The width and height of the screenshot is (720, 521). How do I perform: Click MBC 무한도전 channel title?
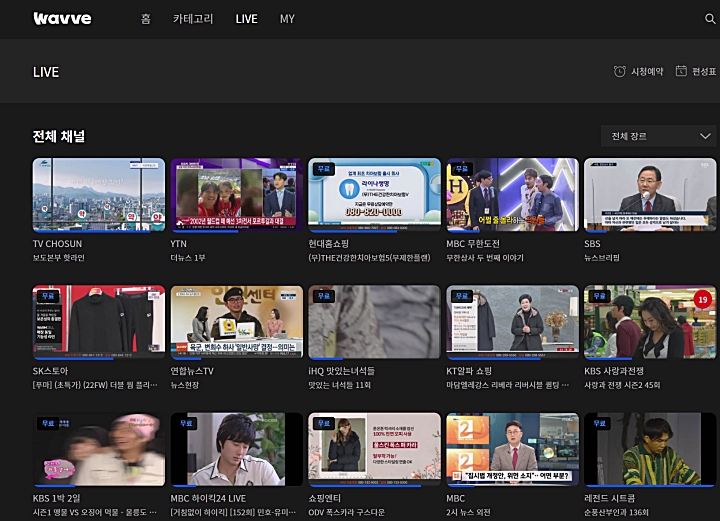pyautogui.click(x=473, y=244)
